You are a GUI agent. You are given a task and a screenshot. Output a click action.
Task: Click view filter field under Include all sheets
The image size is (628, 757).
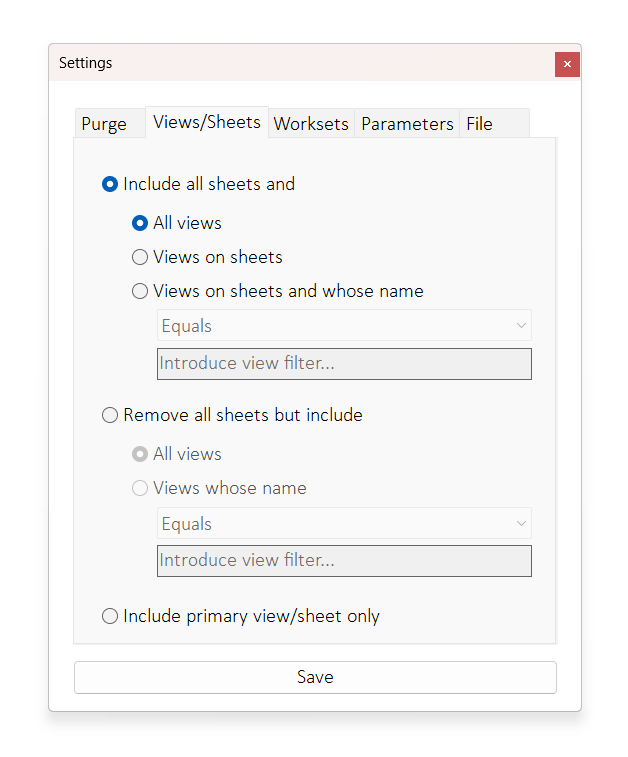[344, 363]
